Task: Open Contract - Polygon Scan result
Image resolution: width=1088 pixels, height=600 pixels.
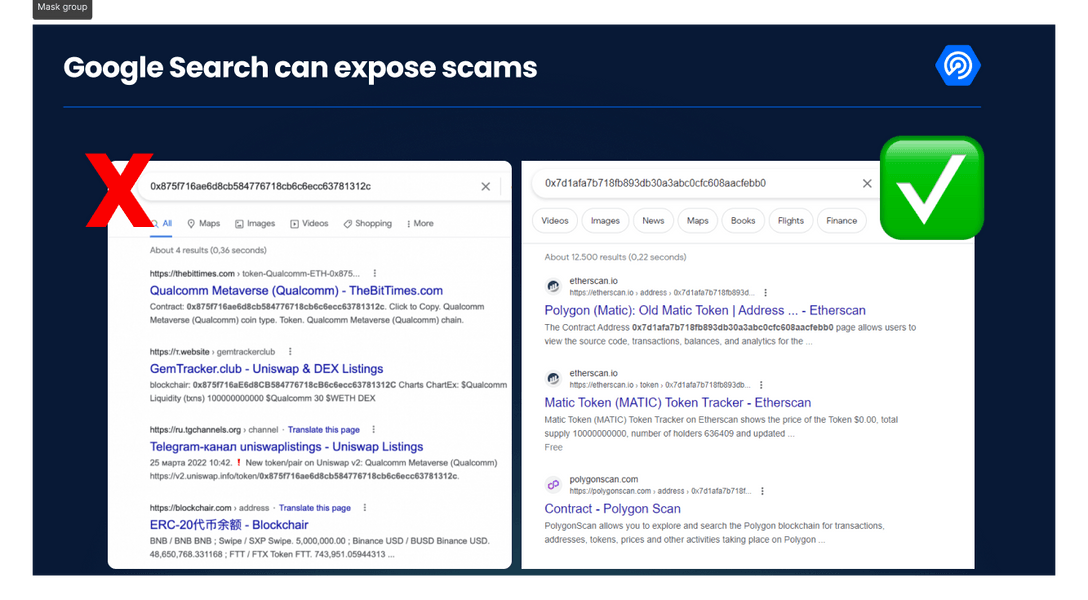Action: [612, 508]
